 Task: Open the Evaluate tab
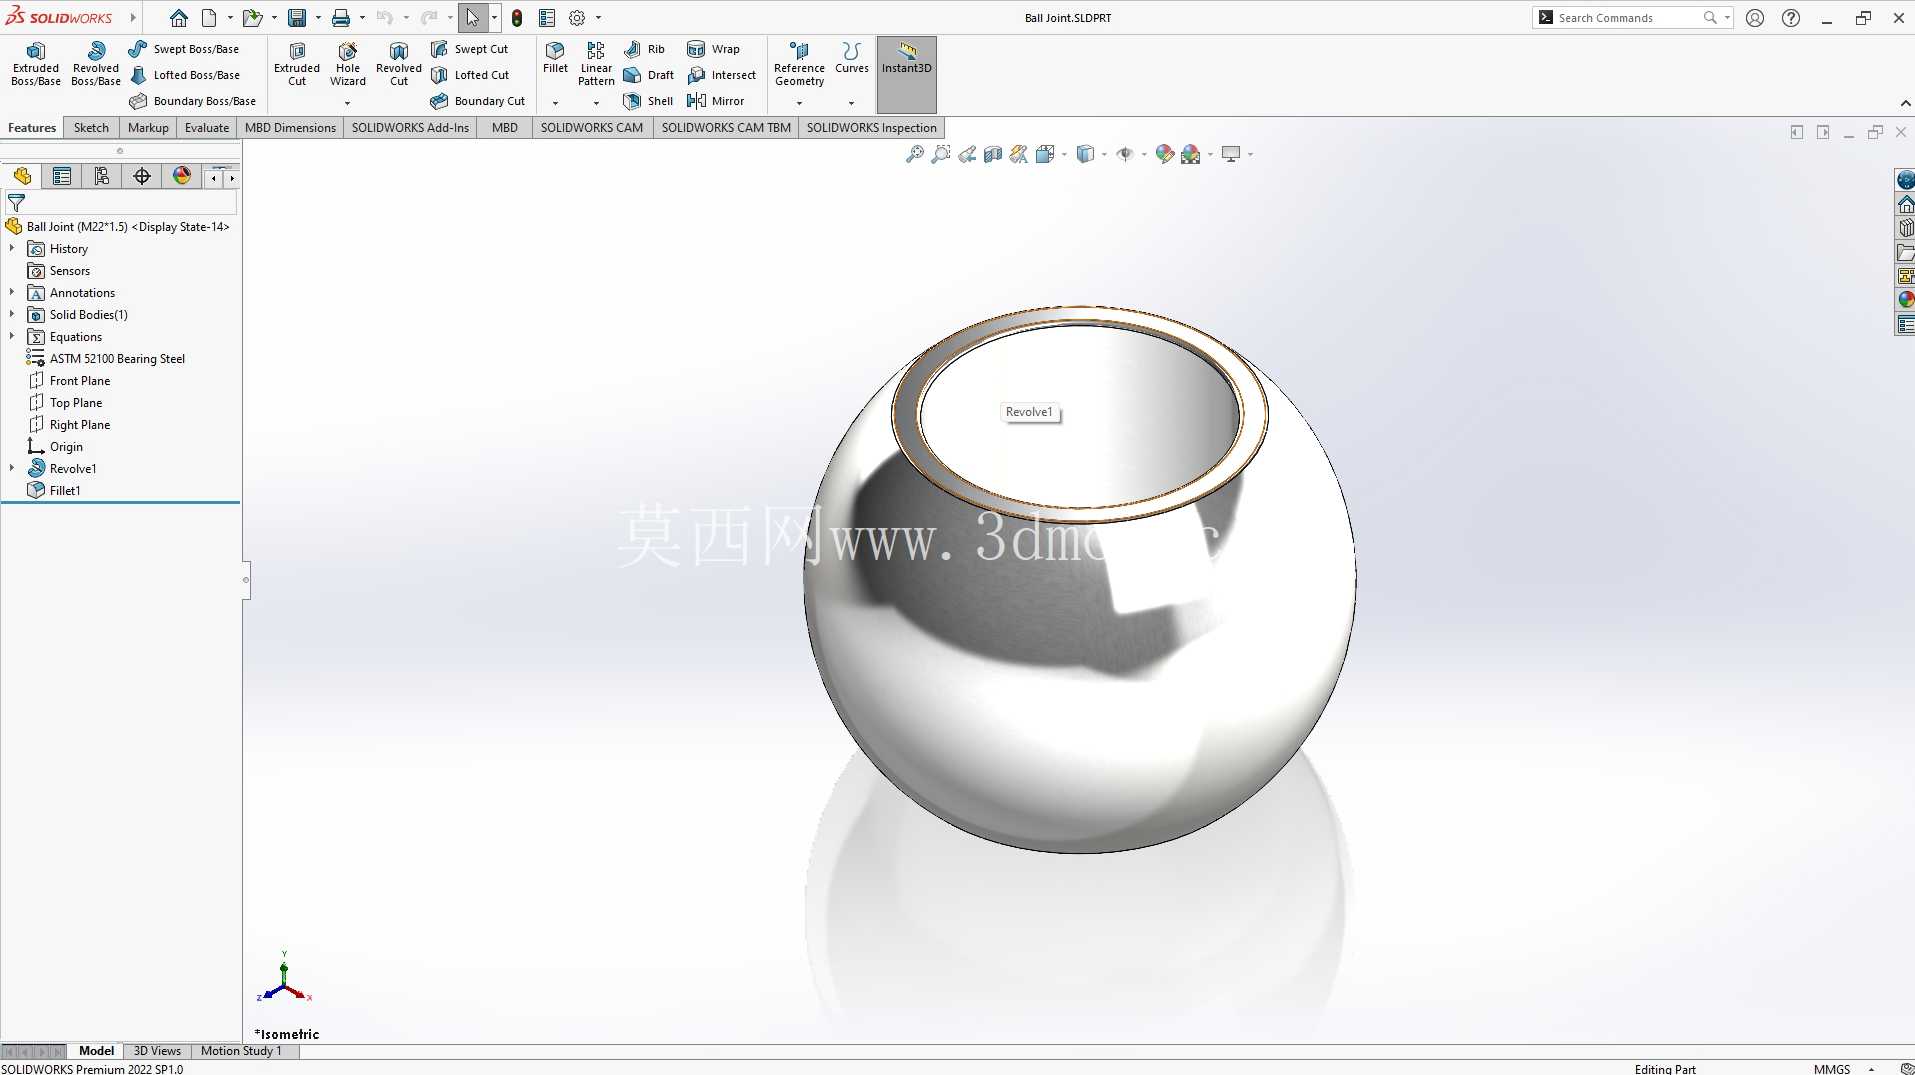207,127
